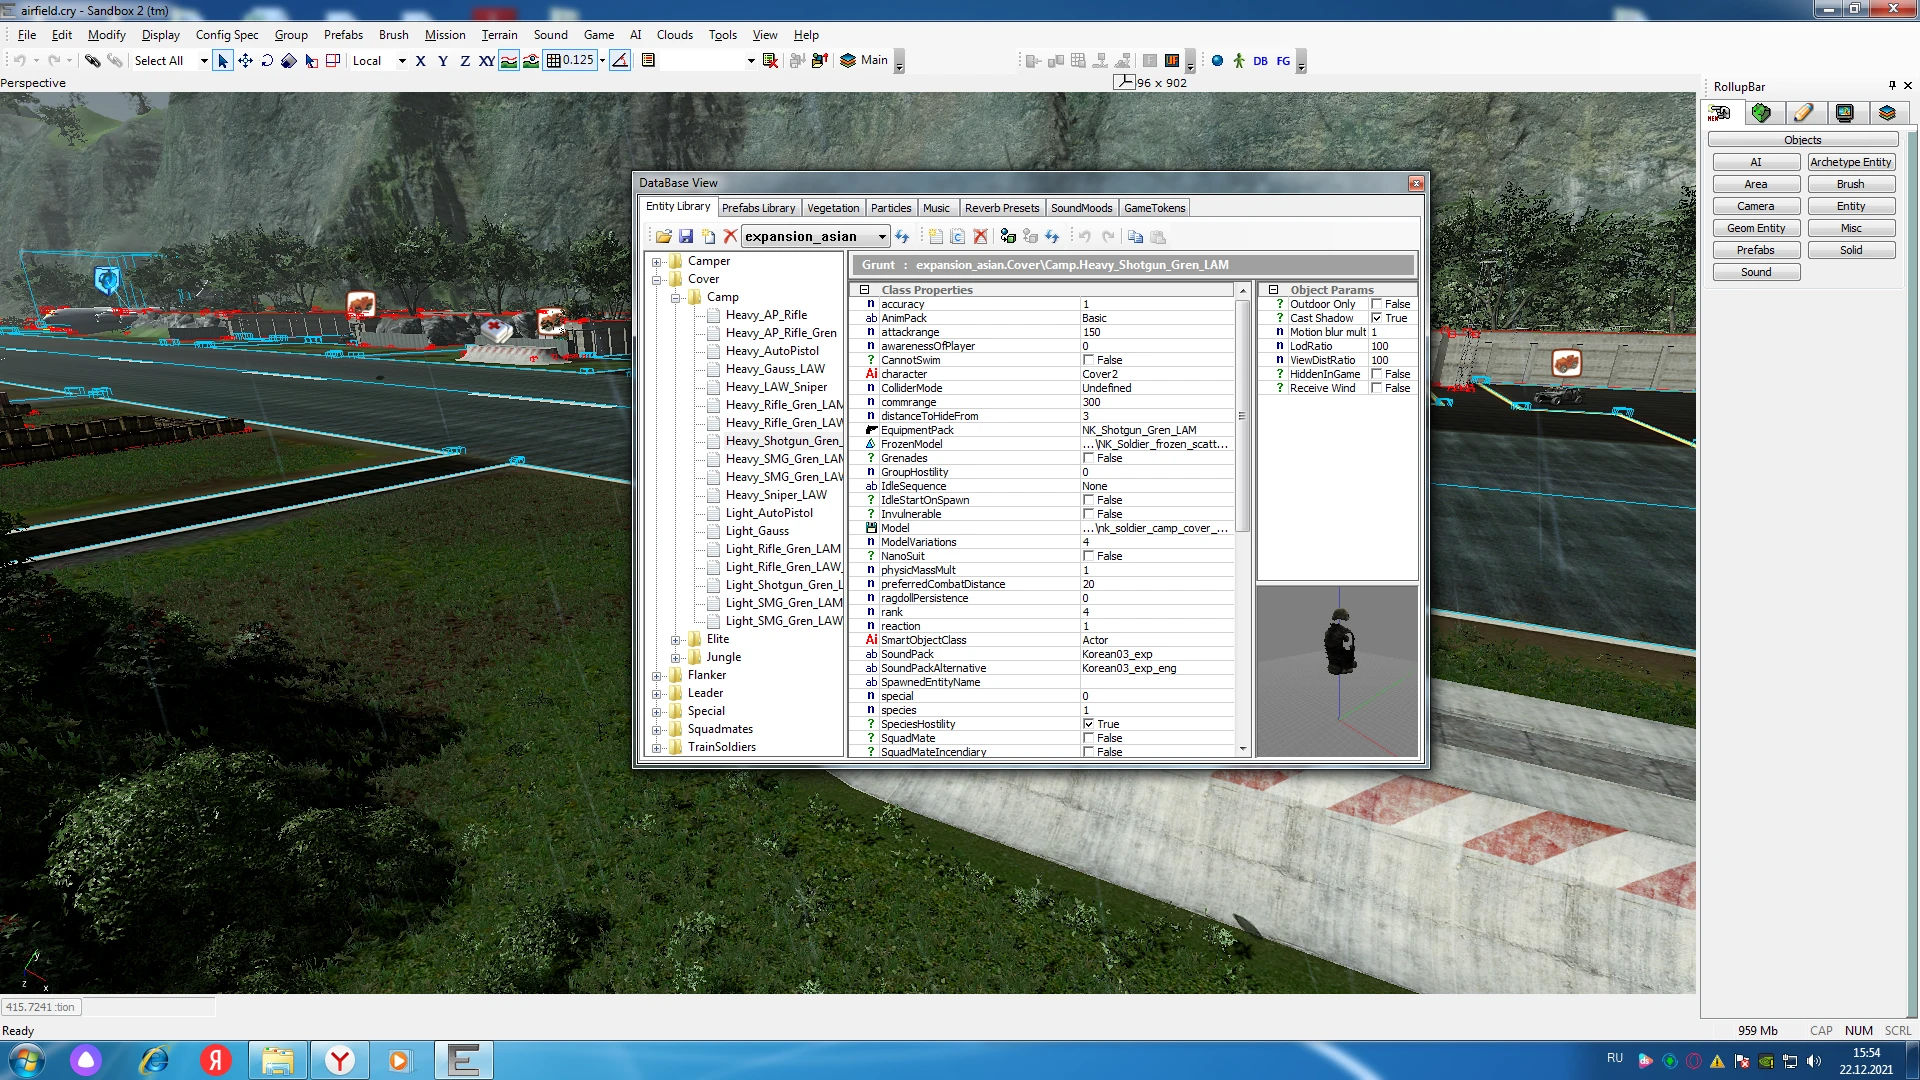Expand the Elite folder in the tree
This screenshot has width=1920, height=1080.
pos(675,639)
